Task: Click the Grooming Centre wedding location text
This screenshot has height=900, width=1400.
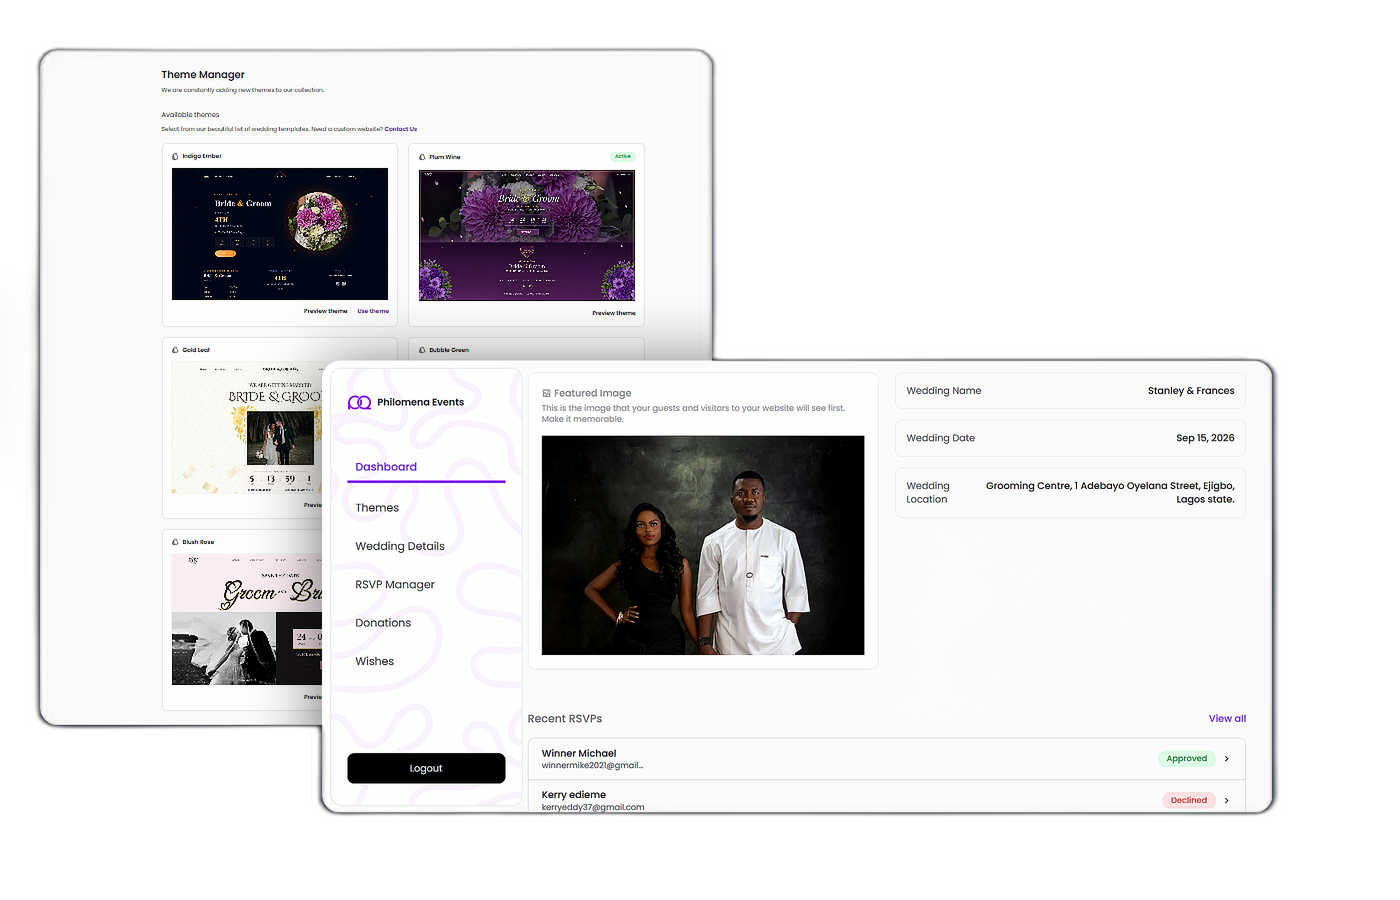Action: 1110,493
